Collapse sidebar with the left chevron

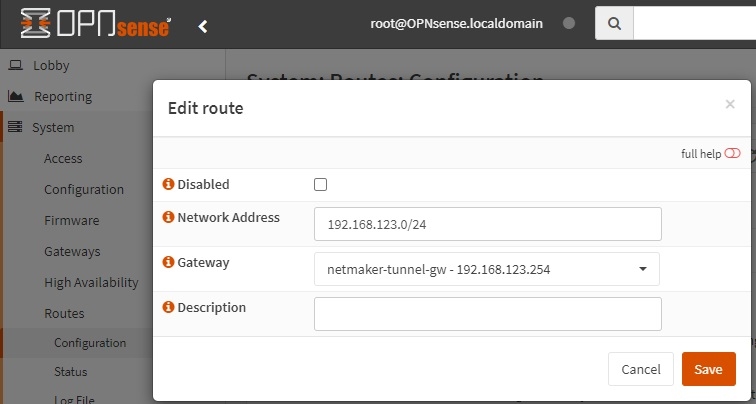tap(203, 26)
